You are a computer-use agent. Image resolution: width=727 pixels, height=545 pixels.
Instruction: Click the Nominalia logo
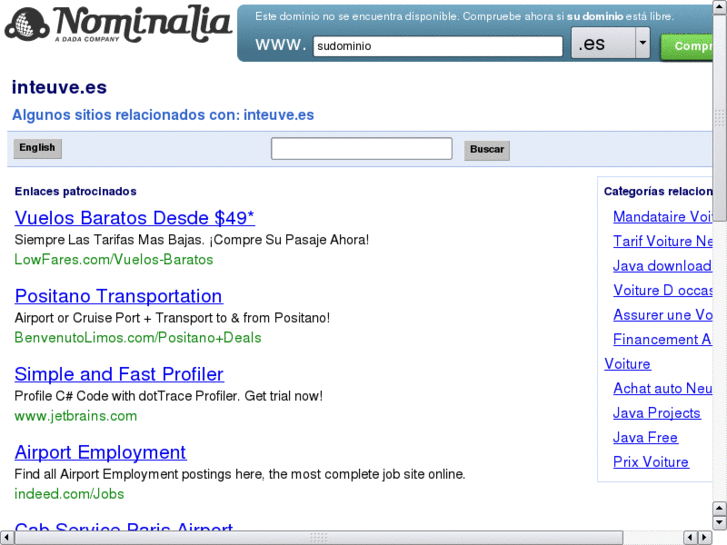(118, 25)
